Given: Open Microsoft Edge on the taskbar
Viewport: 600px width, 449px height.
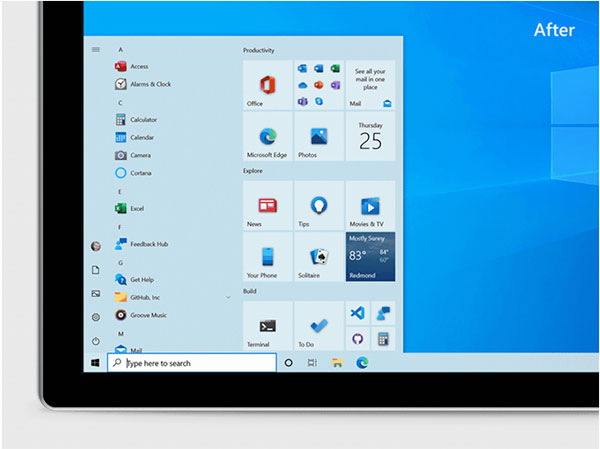Looking at the screenshot, I should [x=362, y=363].
